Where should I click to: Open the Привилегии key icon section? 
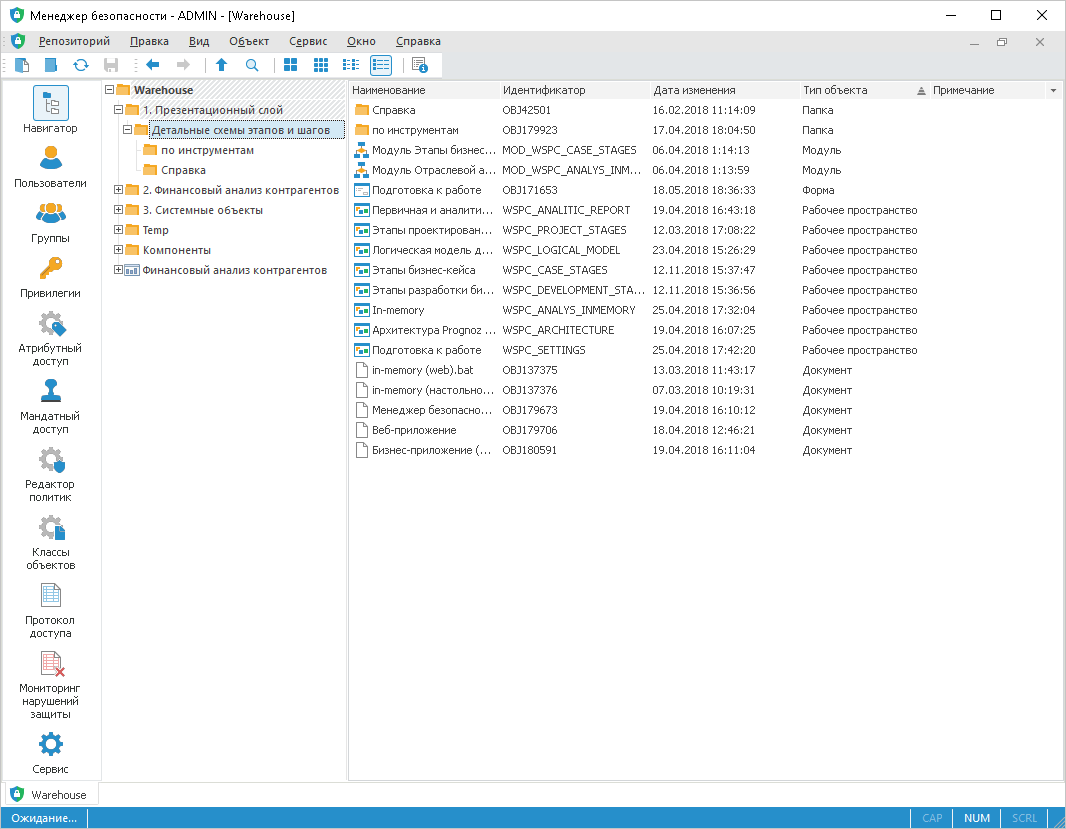point(50,276)
